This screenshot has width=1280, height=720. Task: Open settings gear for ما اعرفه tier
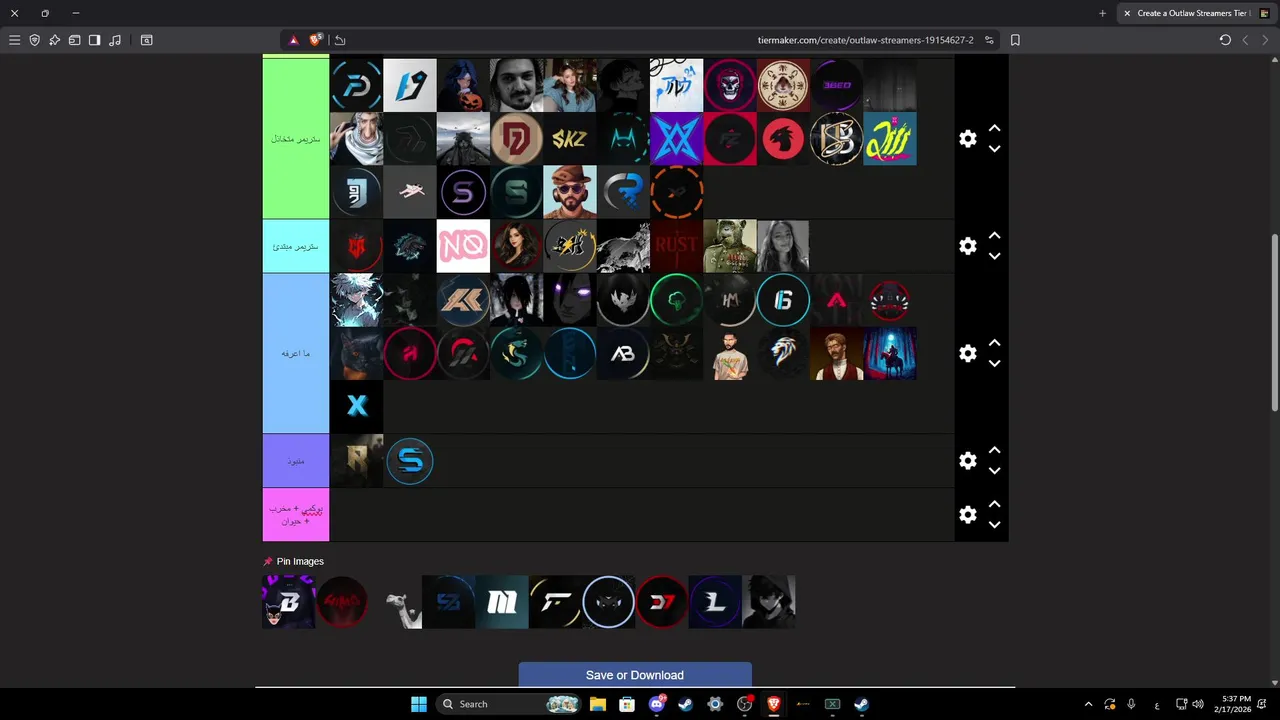click(x=967, y=353)
